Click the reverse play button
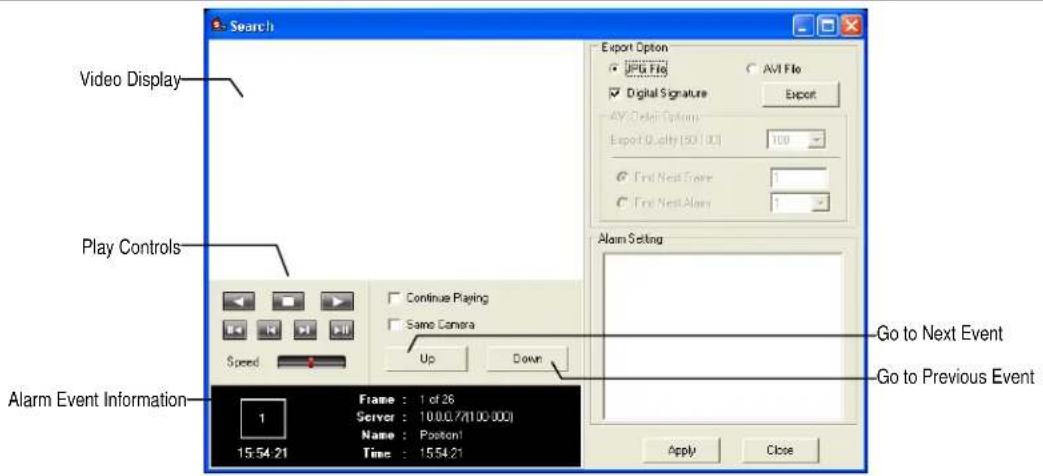The image size is (1043, 476). tap(238, 301)
